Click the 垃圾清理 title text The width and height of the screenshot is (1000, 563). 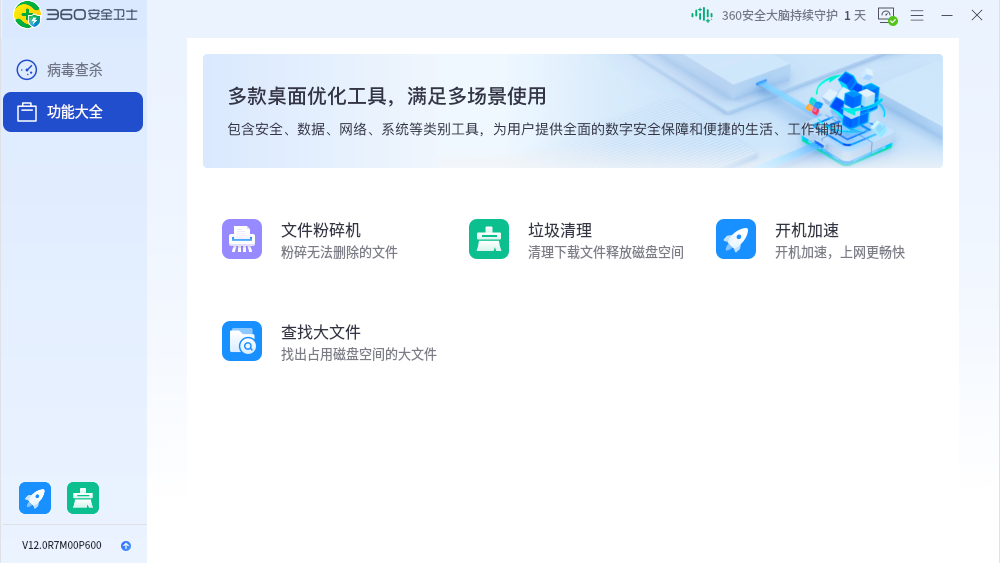[560, 230]
